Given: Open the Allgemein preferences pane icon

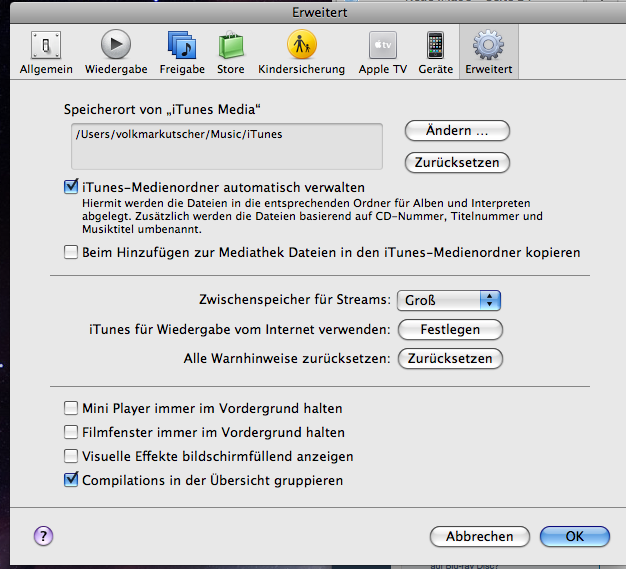Looking at the screenshot, I should click(x=46, y=45).
